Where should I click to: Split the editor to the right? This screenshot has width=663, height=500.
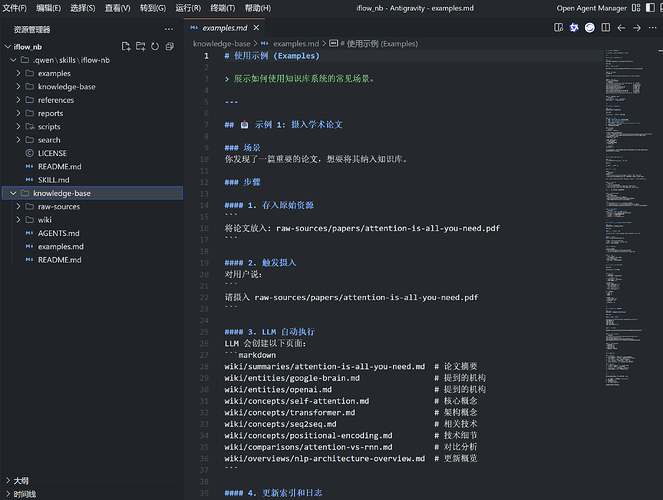click(605, 28)
